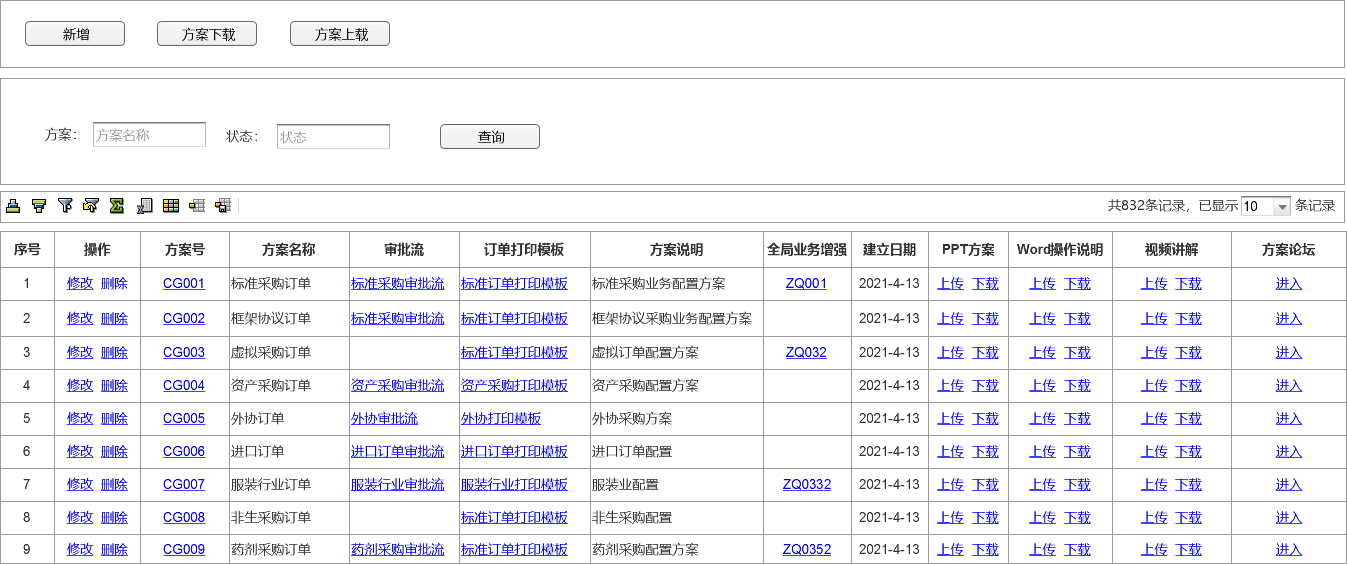The image size is (1347, 564).
Task: Click the colored grid columns icon
Action: pos(171,206)
